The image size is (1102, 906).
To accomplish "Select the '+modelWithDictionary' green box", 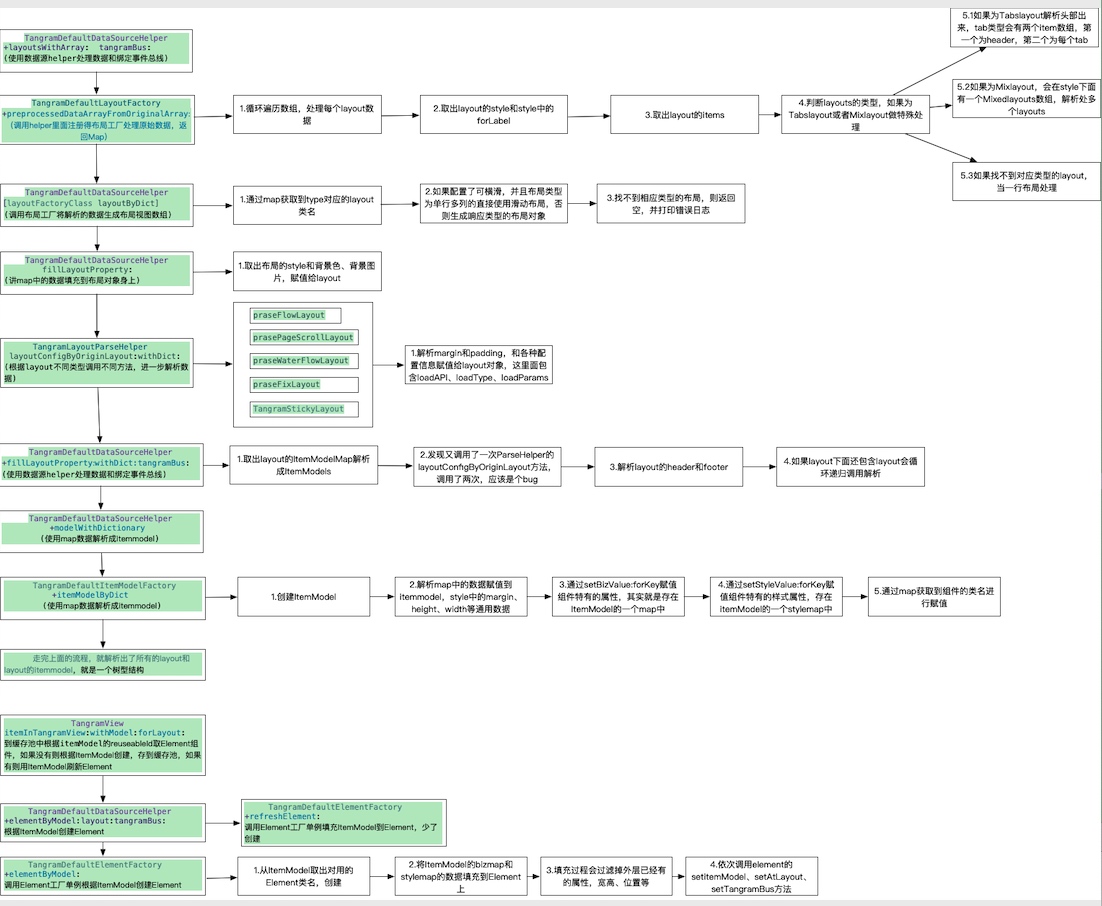I will [101, 531].
